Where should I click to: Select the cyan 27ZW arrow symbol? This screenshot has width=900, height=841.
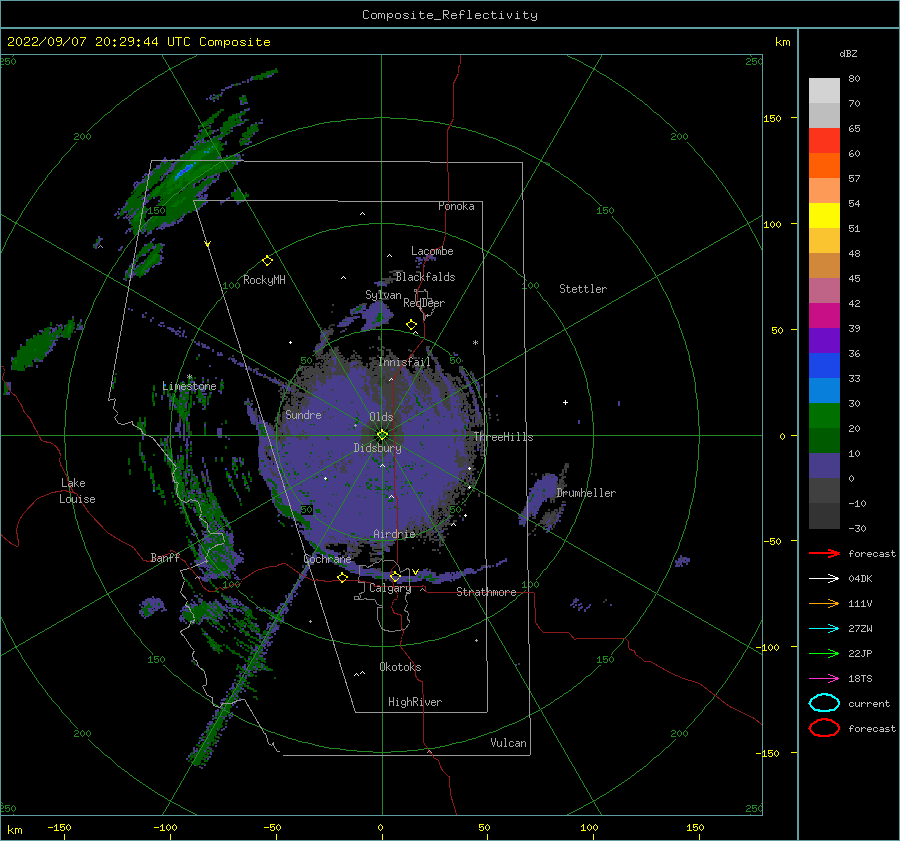click(x=824, y=629)
